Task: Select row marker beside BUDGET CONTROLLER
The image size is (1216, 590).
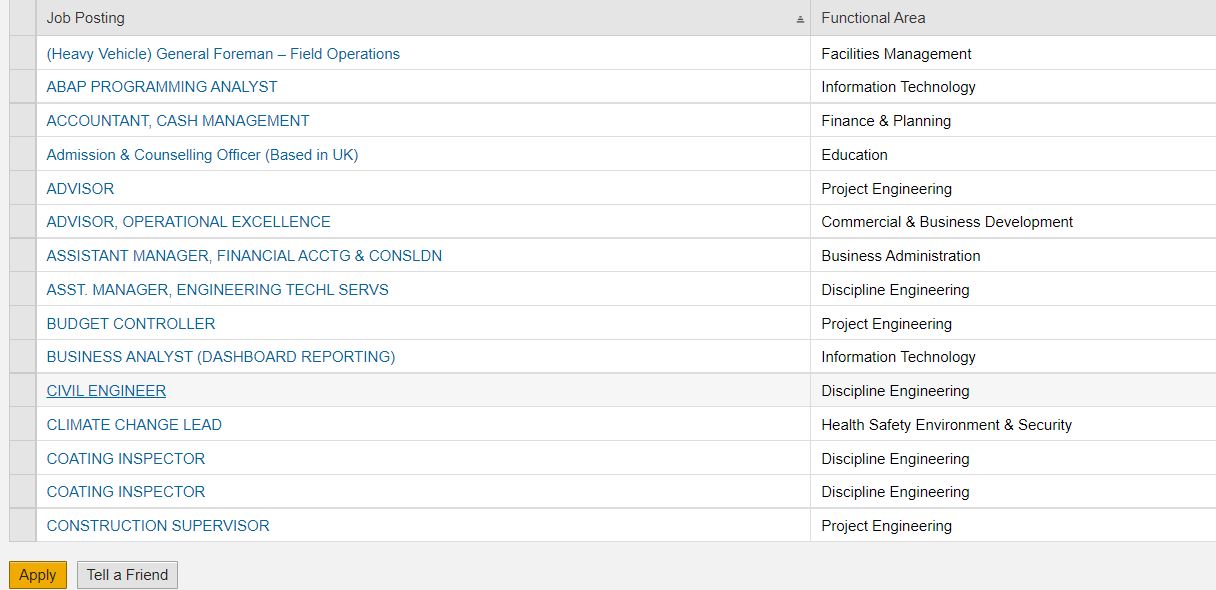Action: click(22, 324)
